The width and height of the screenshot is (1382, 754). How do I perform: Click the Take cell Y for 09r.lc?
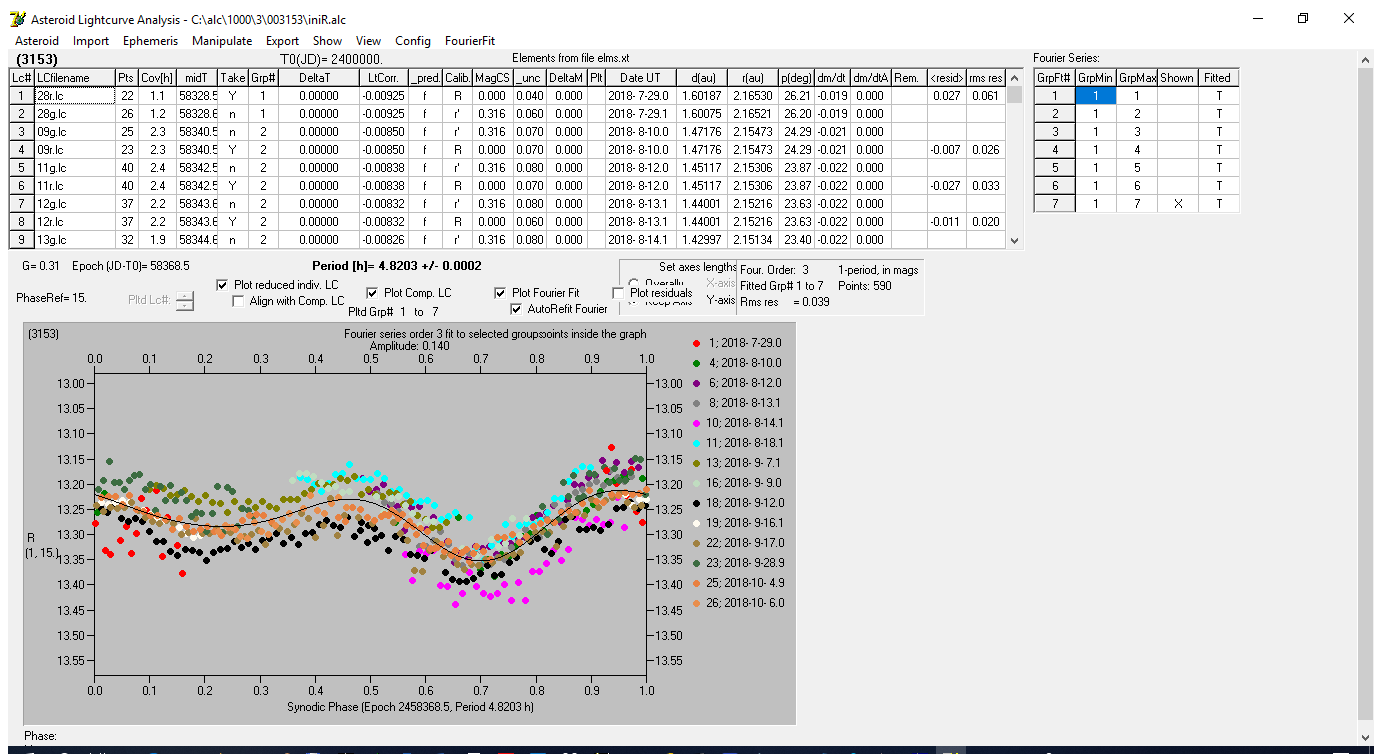pos(232,149)
